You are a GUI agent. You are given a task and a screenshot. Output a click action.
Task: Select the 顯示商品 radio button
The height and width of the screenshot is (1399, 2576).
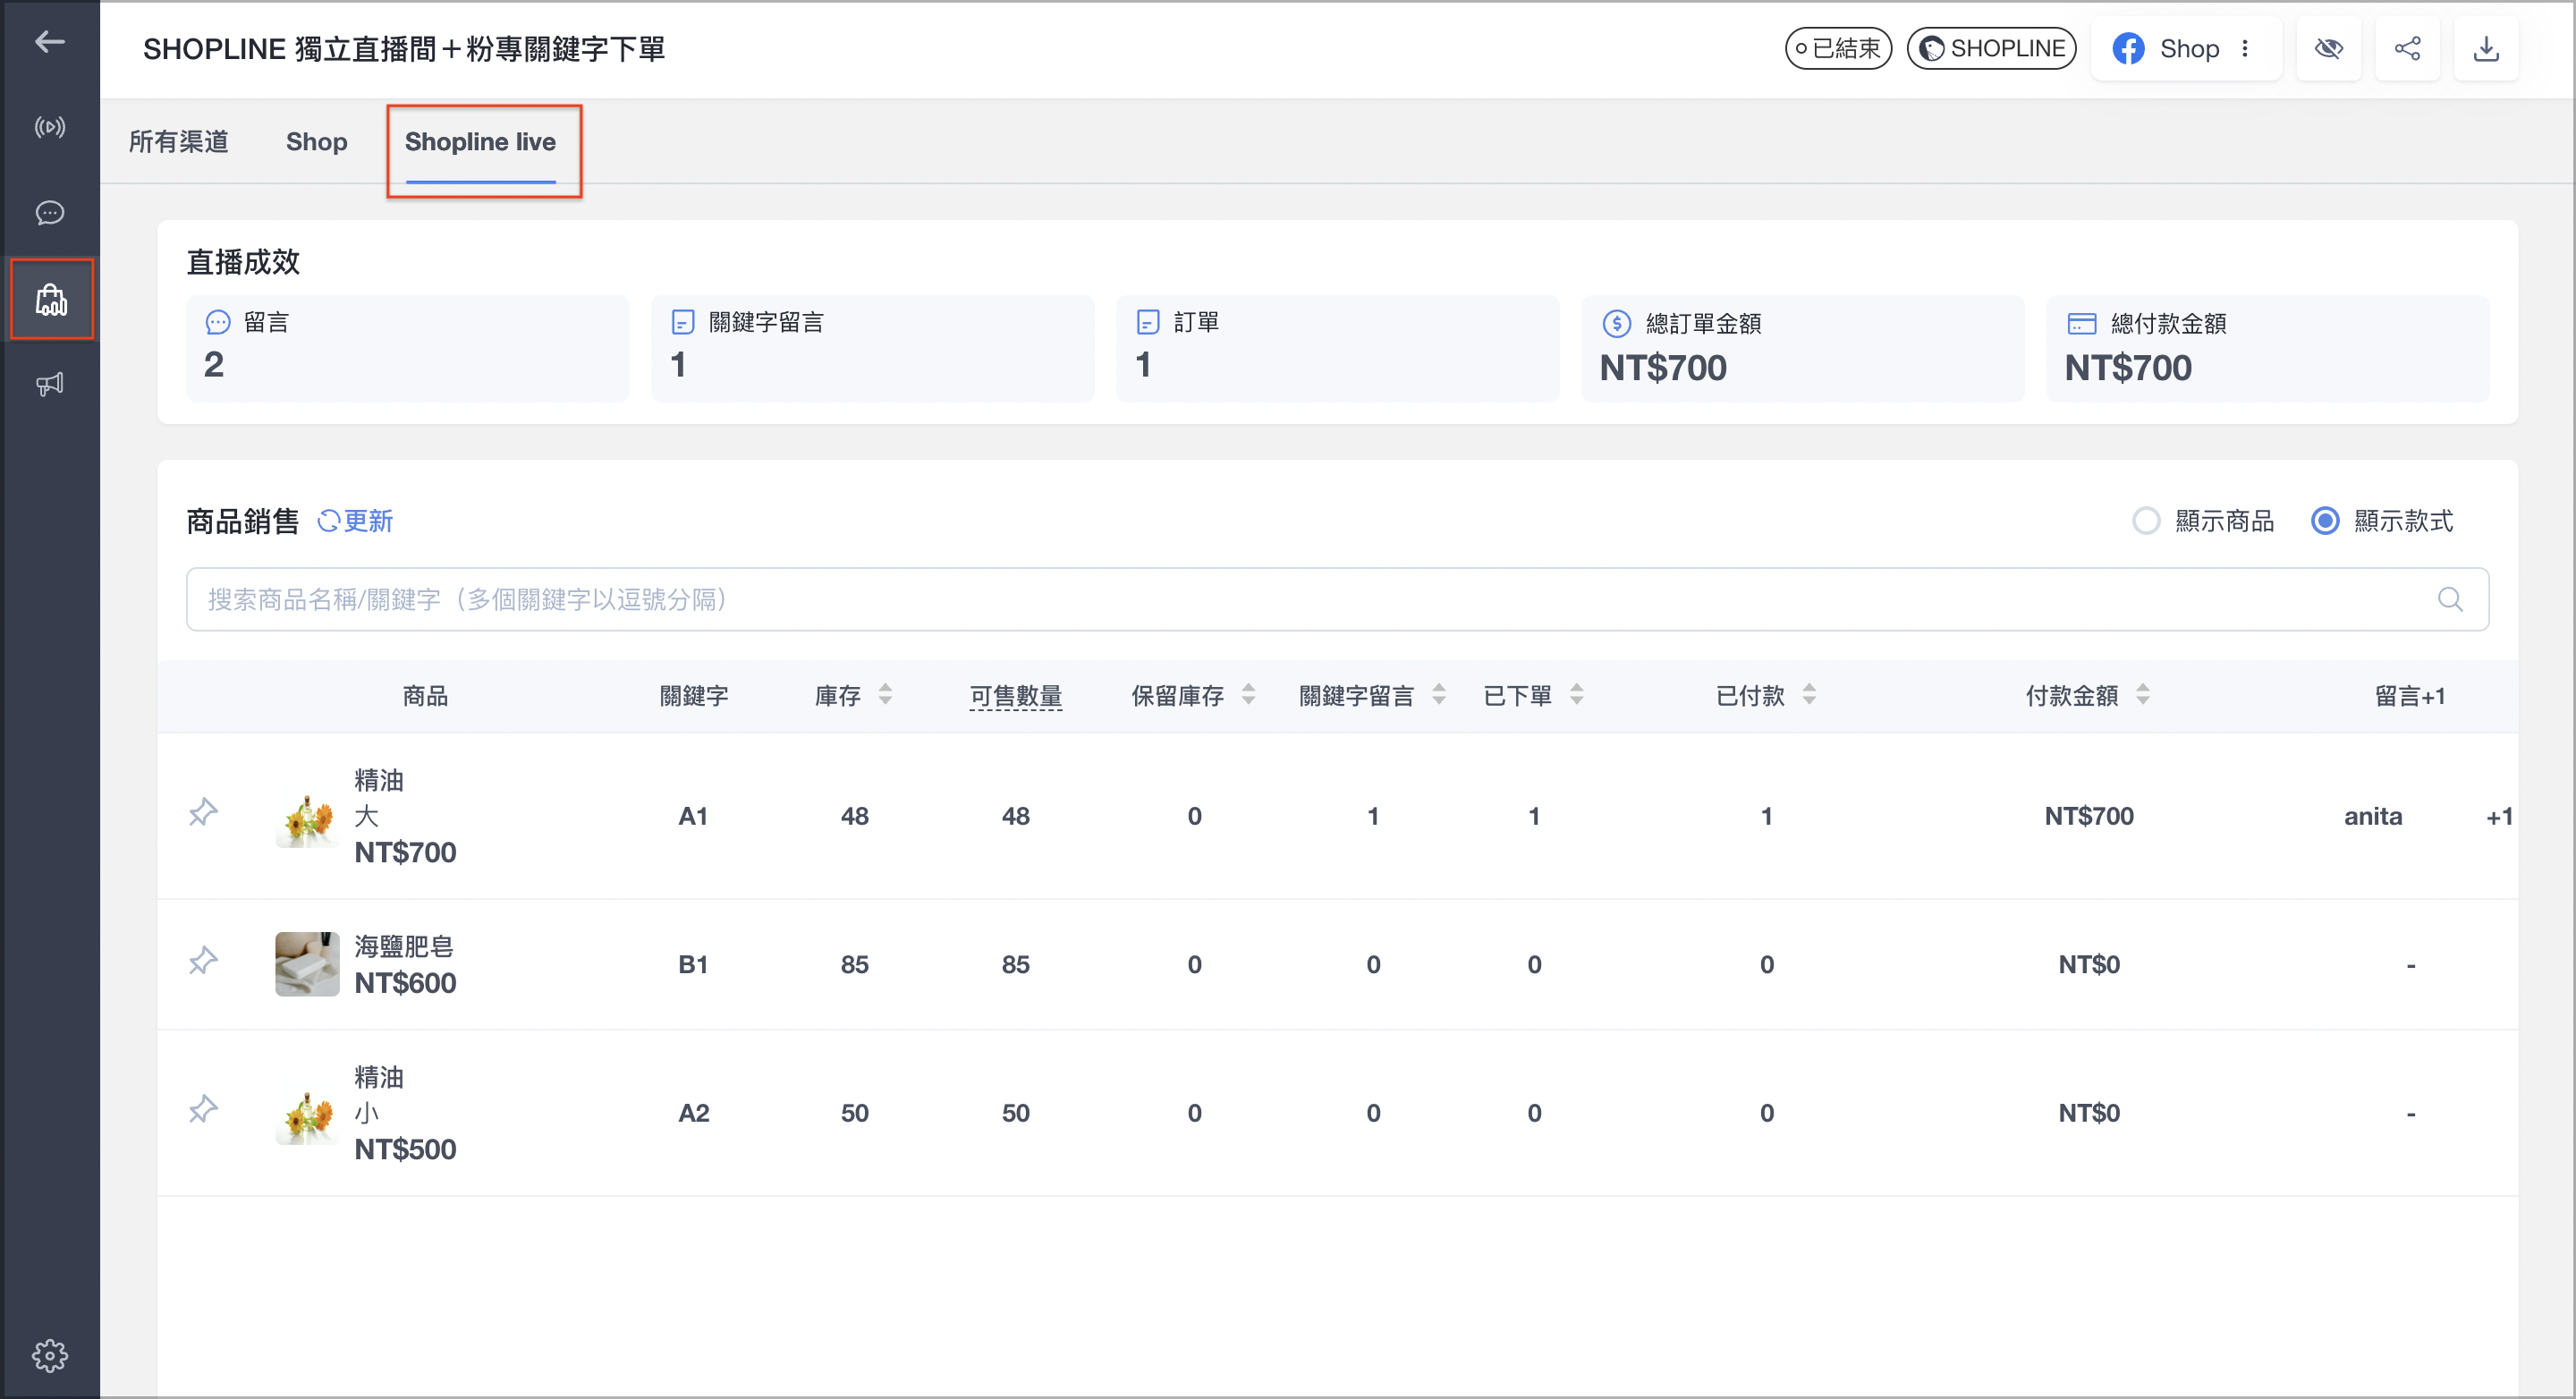[x=2146, y=521]
